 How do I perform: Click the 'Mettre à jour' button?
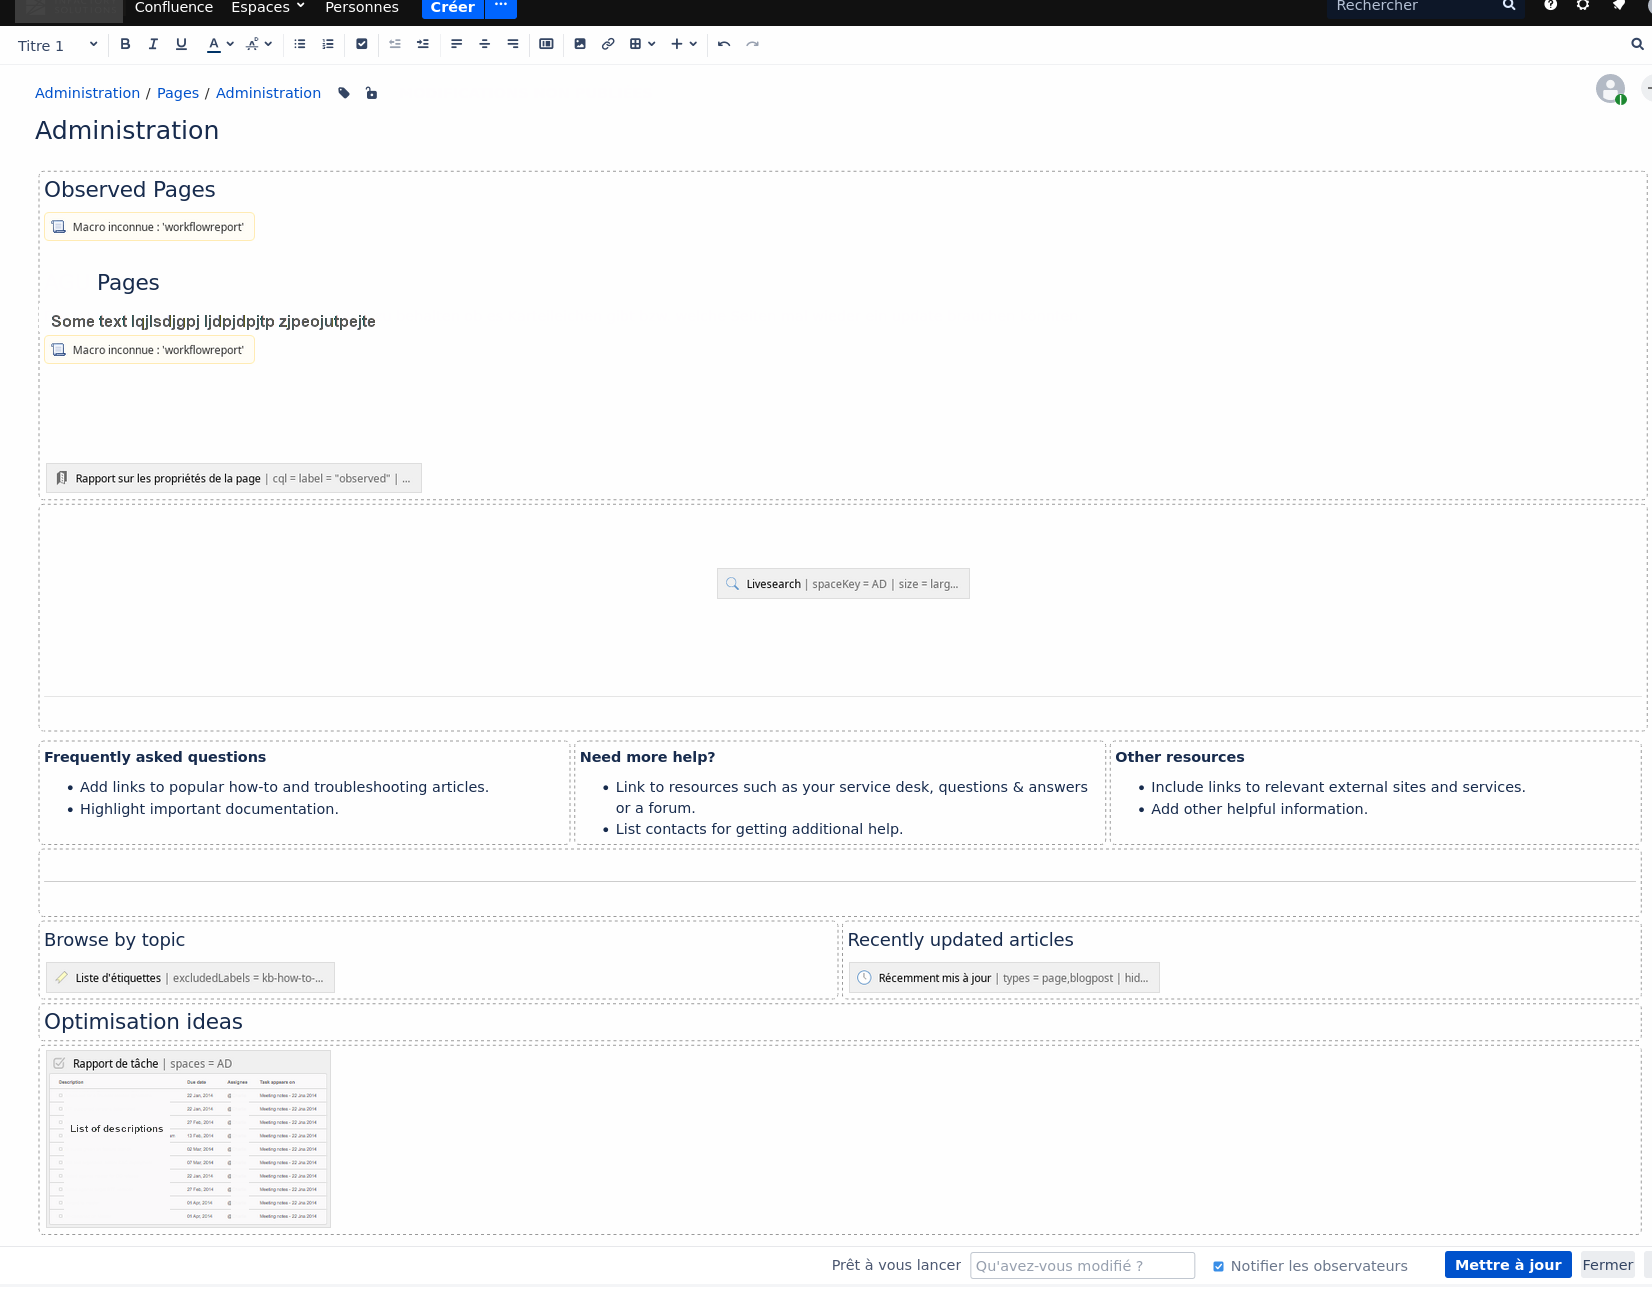[x=1507, y=1265]
